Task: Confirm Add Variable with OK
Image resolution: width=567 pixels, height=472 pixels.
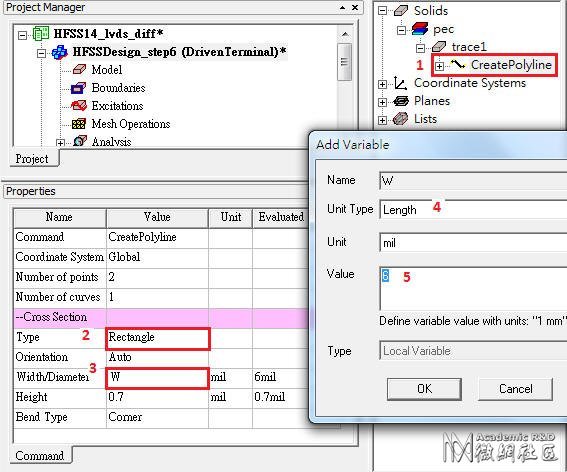Action: pos(424,389)
